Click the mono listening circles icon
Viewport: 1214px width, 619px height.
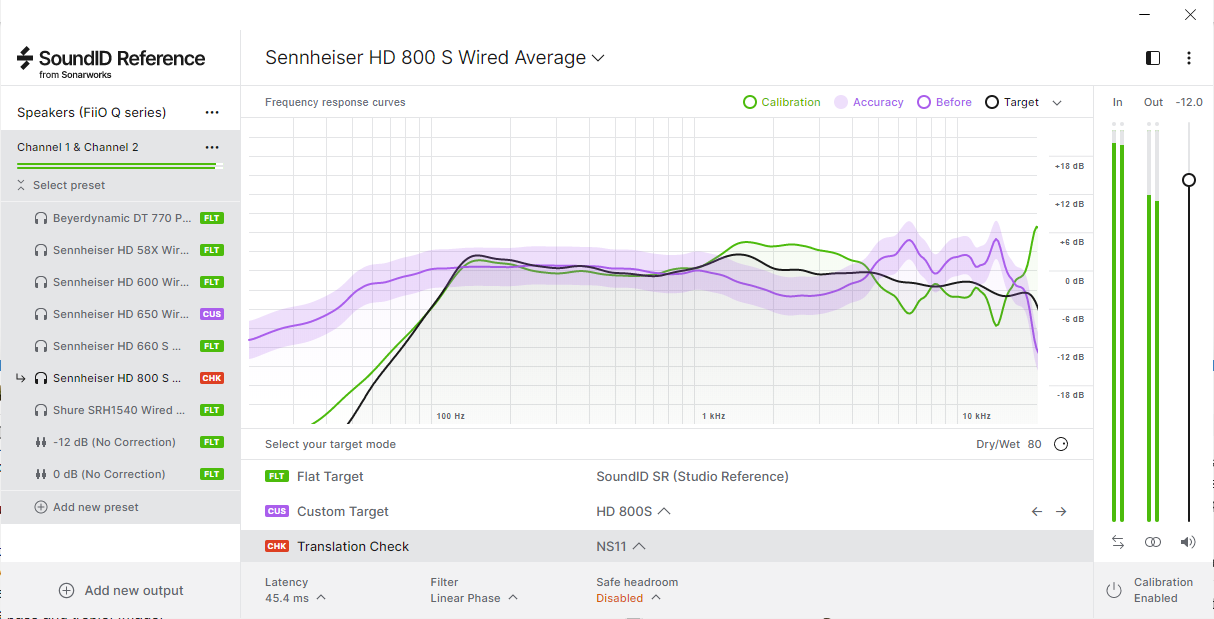pyautogui.click(x=1153, y=542)
